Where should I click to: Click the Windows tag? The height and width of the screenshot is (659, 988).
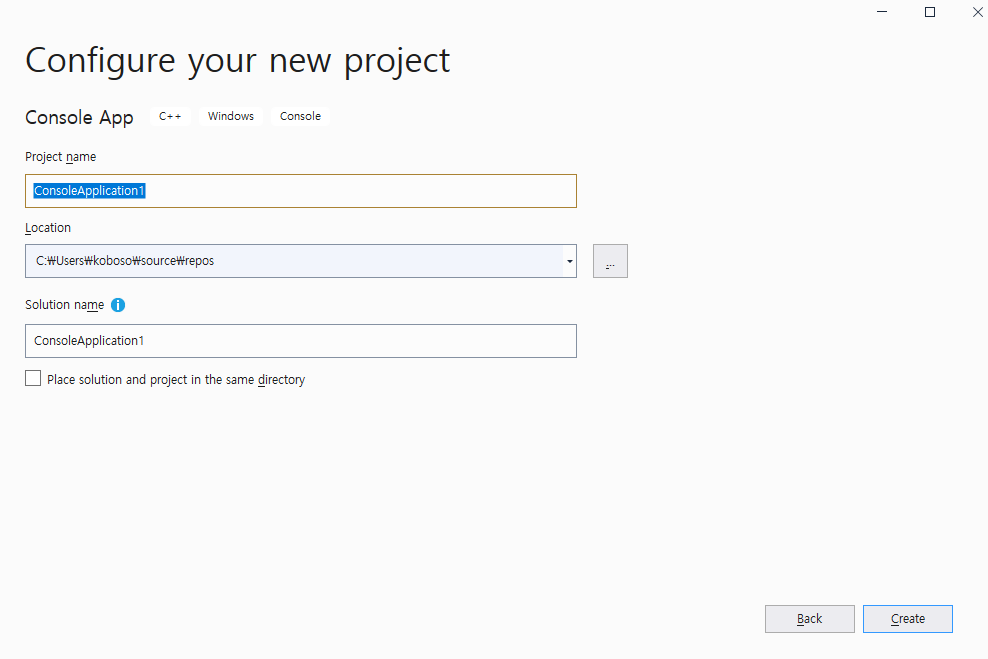click(231, 117)
